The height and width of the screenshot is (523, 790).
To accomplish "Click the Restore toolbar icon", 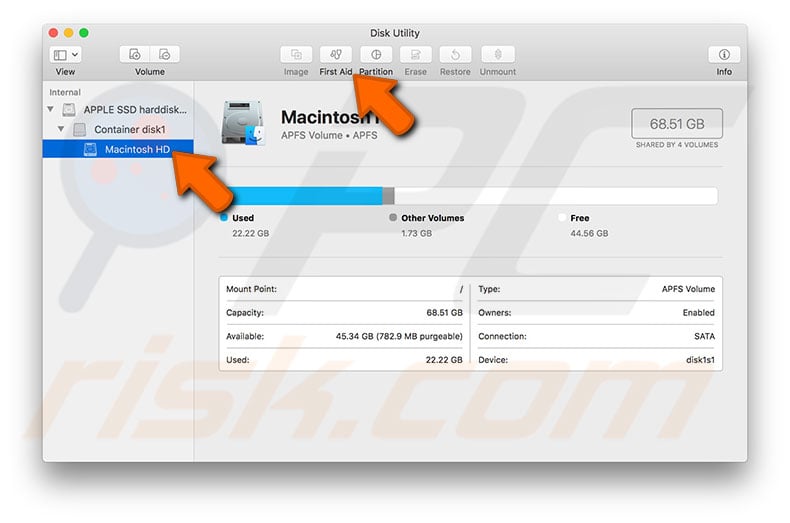I will pyautogui.click(x=455, y=54).
